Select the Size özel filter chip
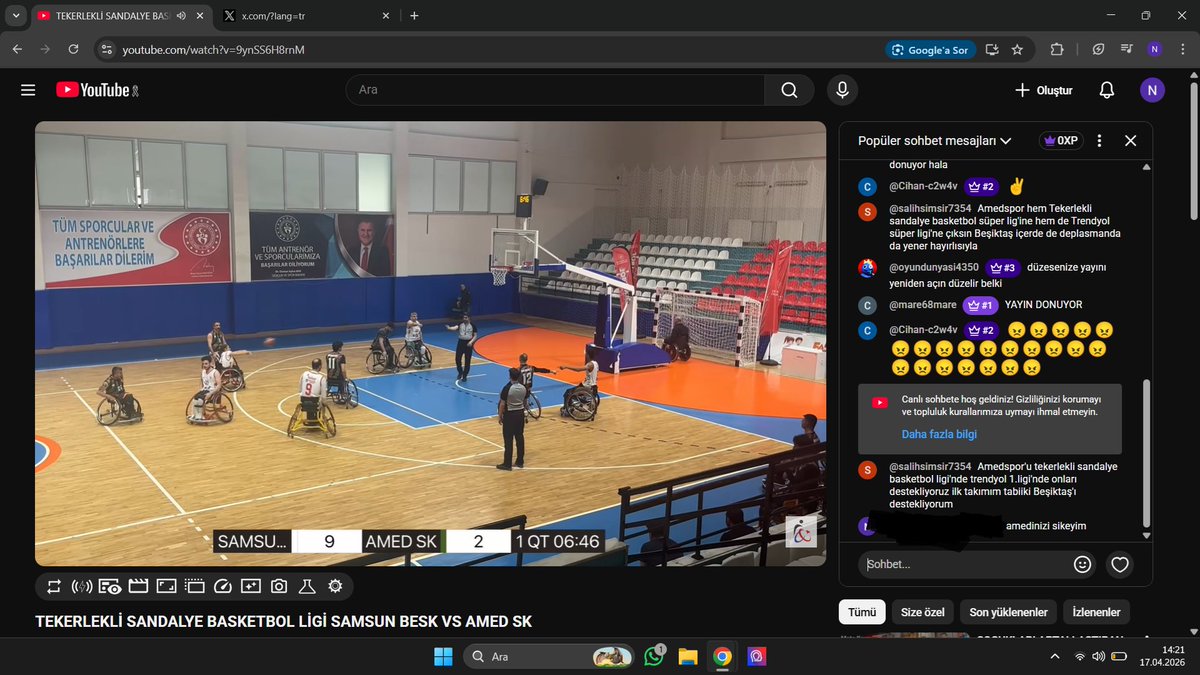 point(924,612)
